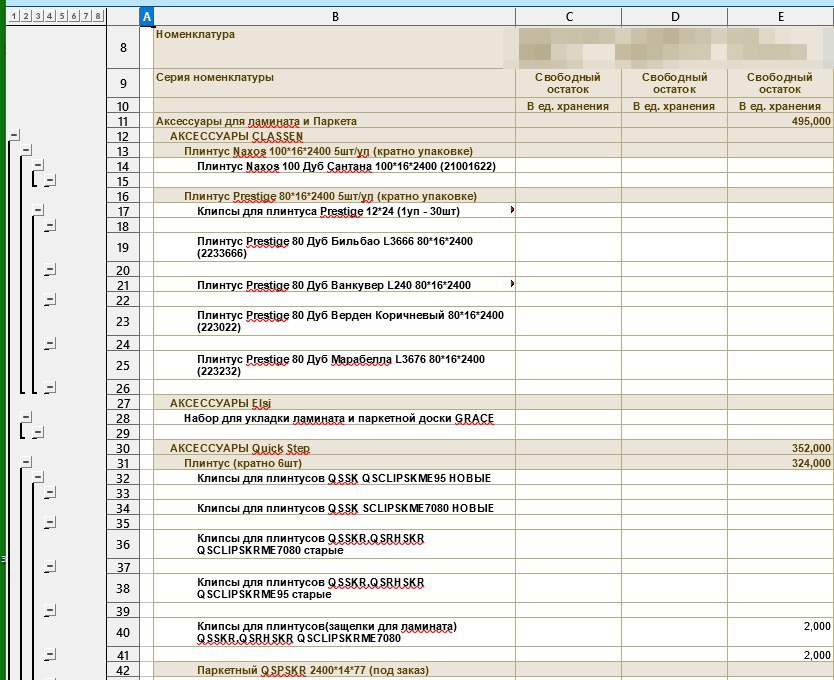Select 'Набор для укладки ламината' GRACE cell
This screenshot has height=680, width=834.
pyautogui.click(x=335, y=418)
